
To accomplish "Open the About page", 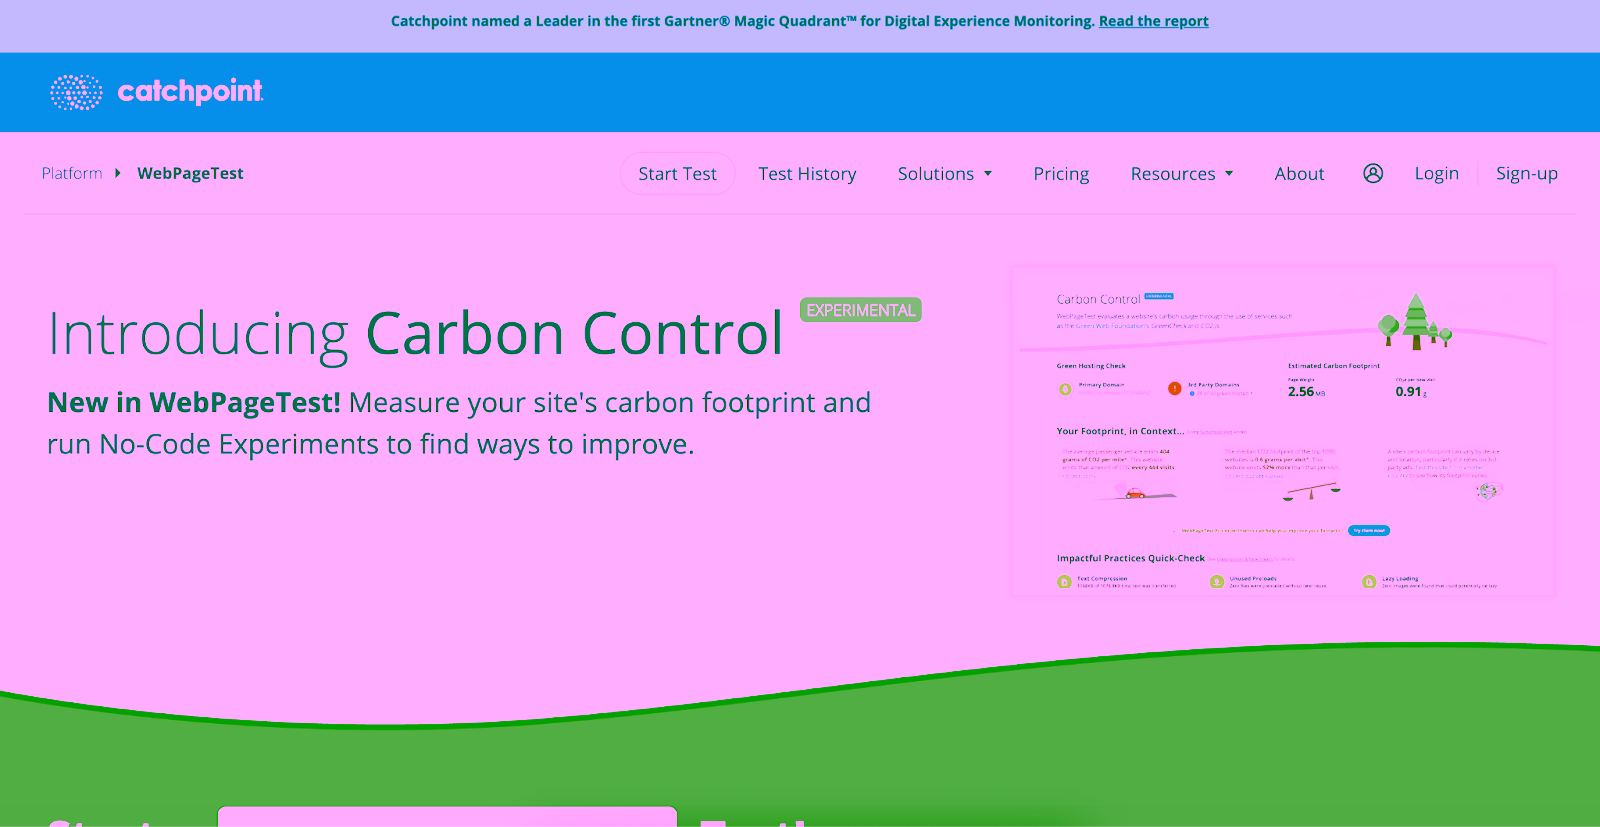I will coord(1299,173).
